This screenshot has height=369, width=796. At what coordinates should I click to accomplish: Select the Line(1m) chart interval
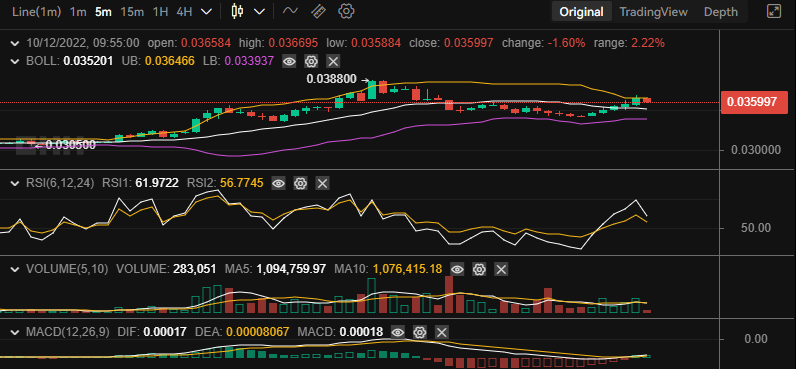(x=37, y=12)
